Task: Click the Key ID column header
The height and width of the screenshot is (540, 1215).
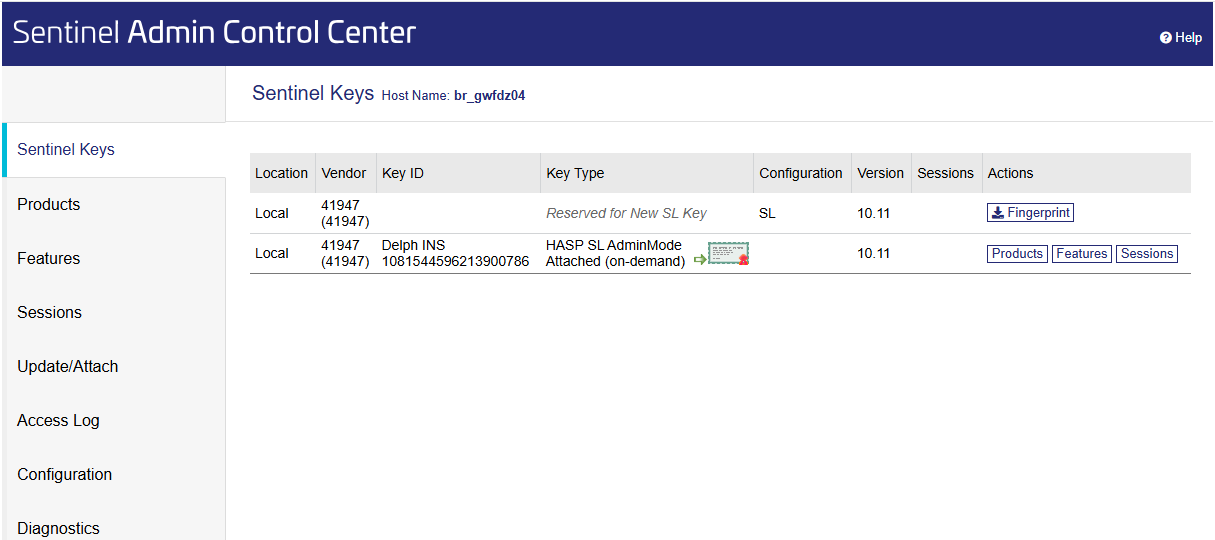Action: click(x=403, y=173)
